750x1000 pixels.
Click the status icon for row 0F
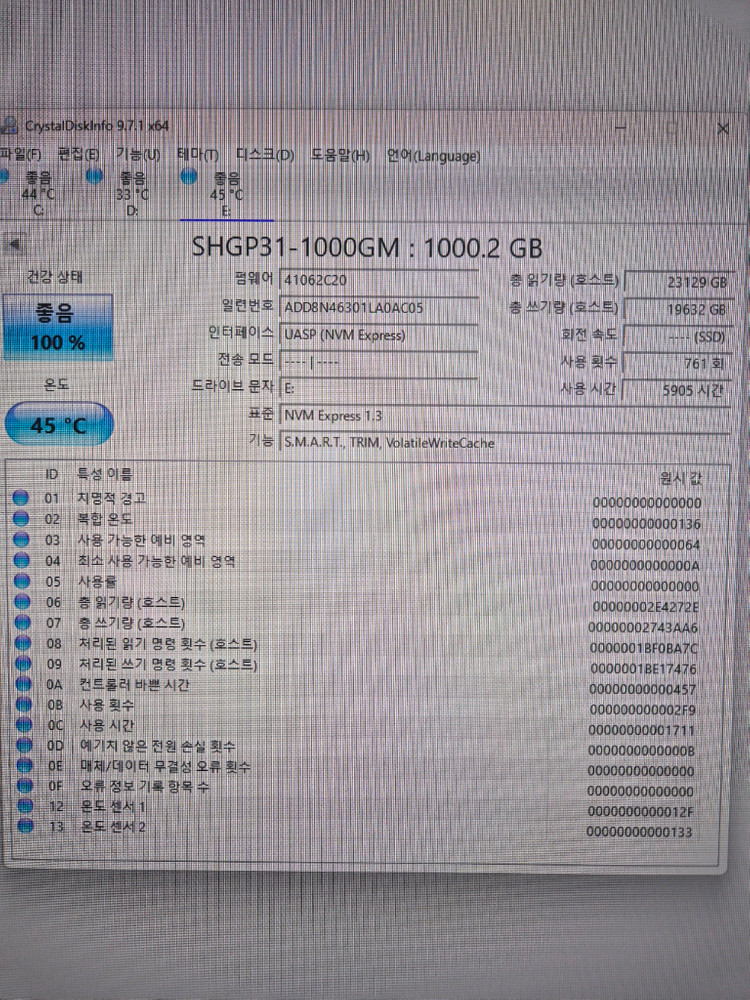pyautogui.click(x=26, y=785)
